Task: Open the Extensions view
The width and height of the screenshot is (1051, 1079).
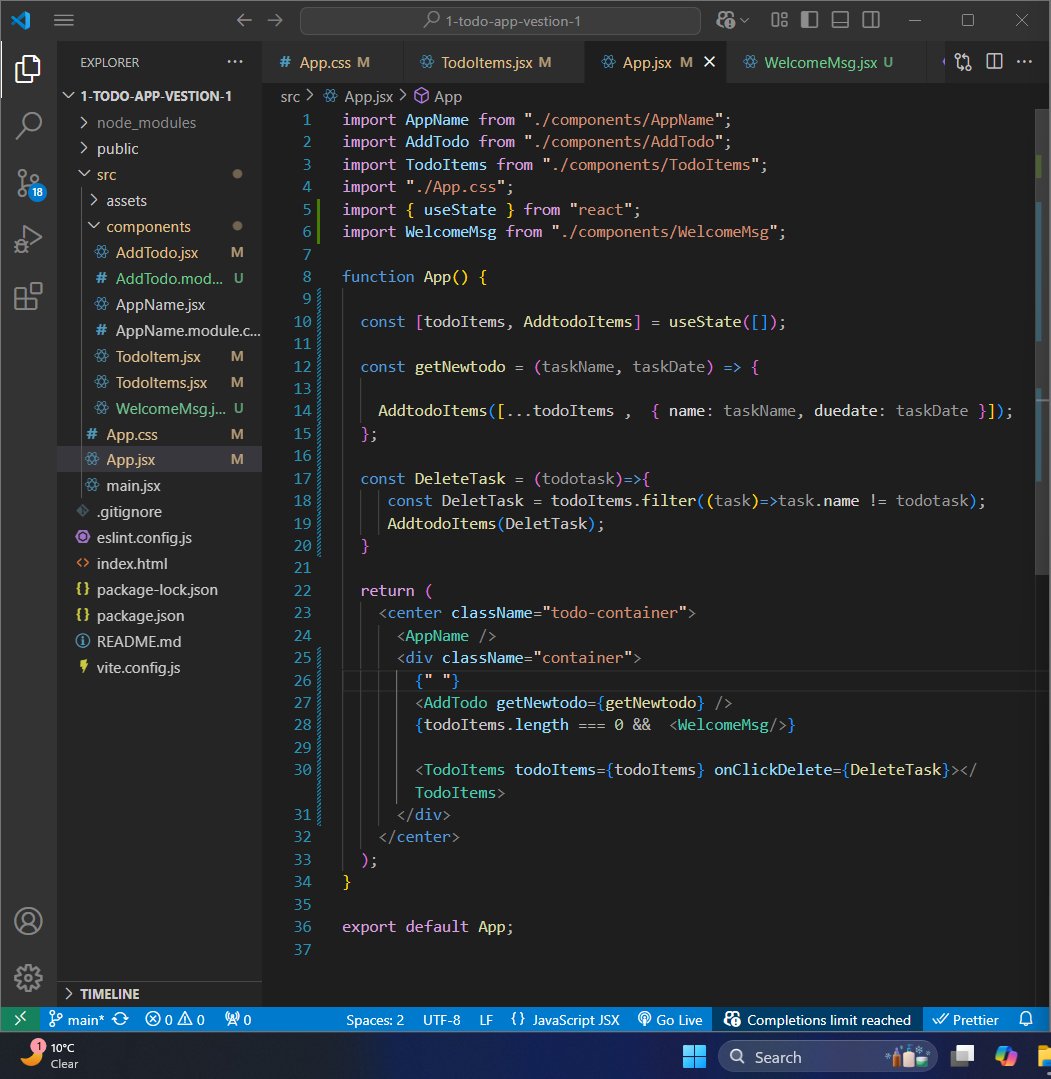Action: coord(28,297)
